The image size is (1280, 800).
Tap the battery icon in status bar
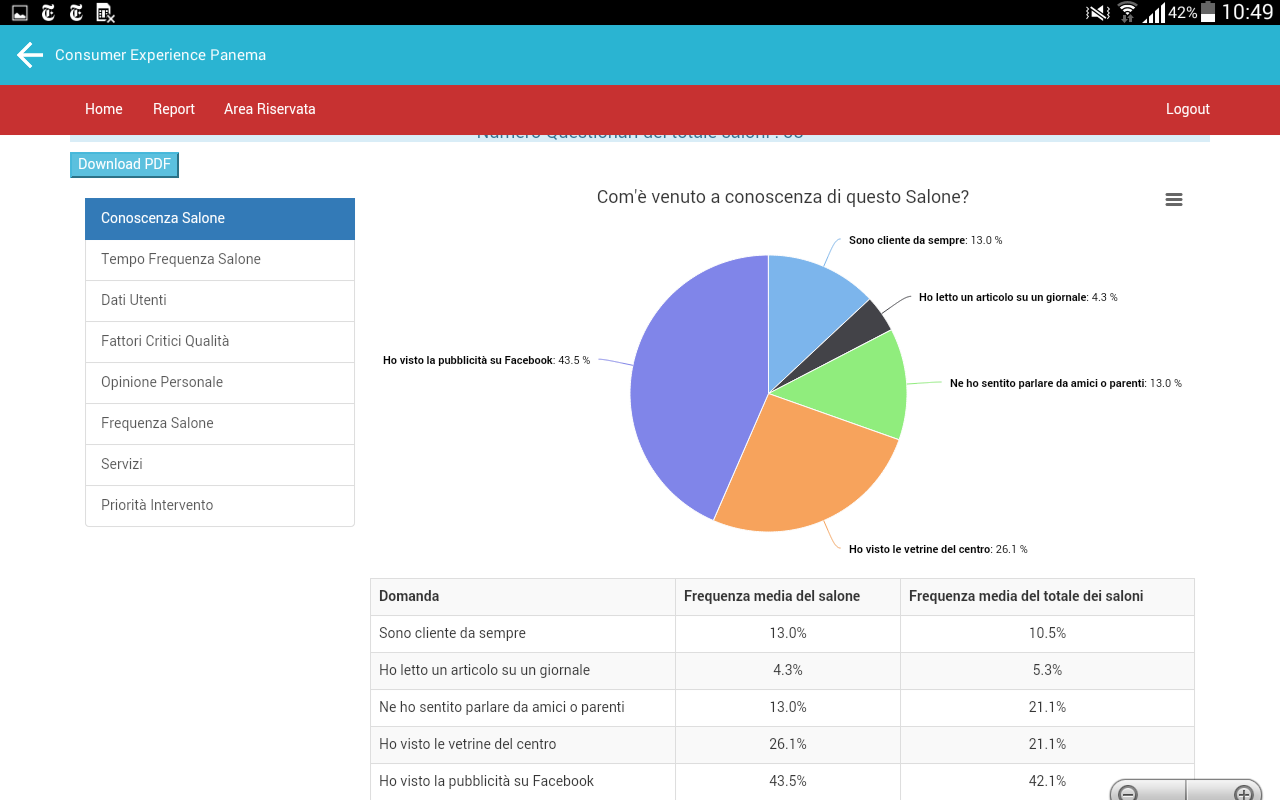1209,13
